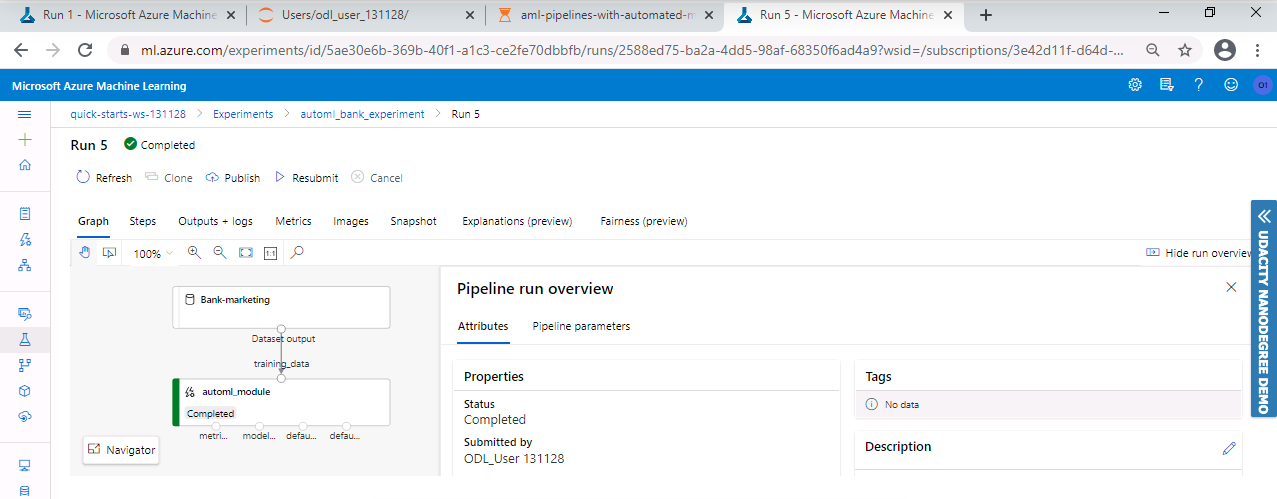Resubmit the run
1277x499 pixels.
(306, 178)
